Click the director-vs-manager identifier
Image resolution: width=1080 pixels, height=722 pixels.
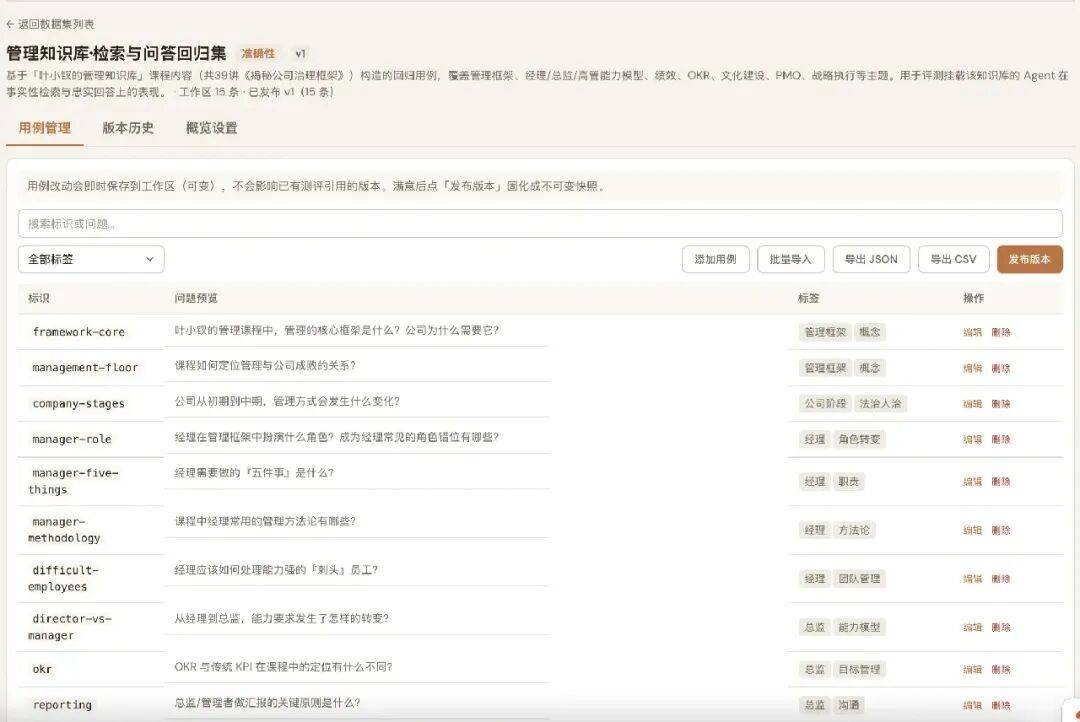(70, 627)
